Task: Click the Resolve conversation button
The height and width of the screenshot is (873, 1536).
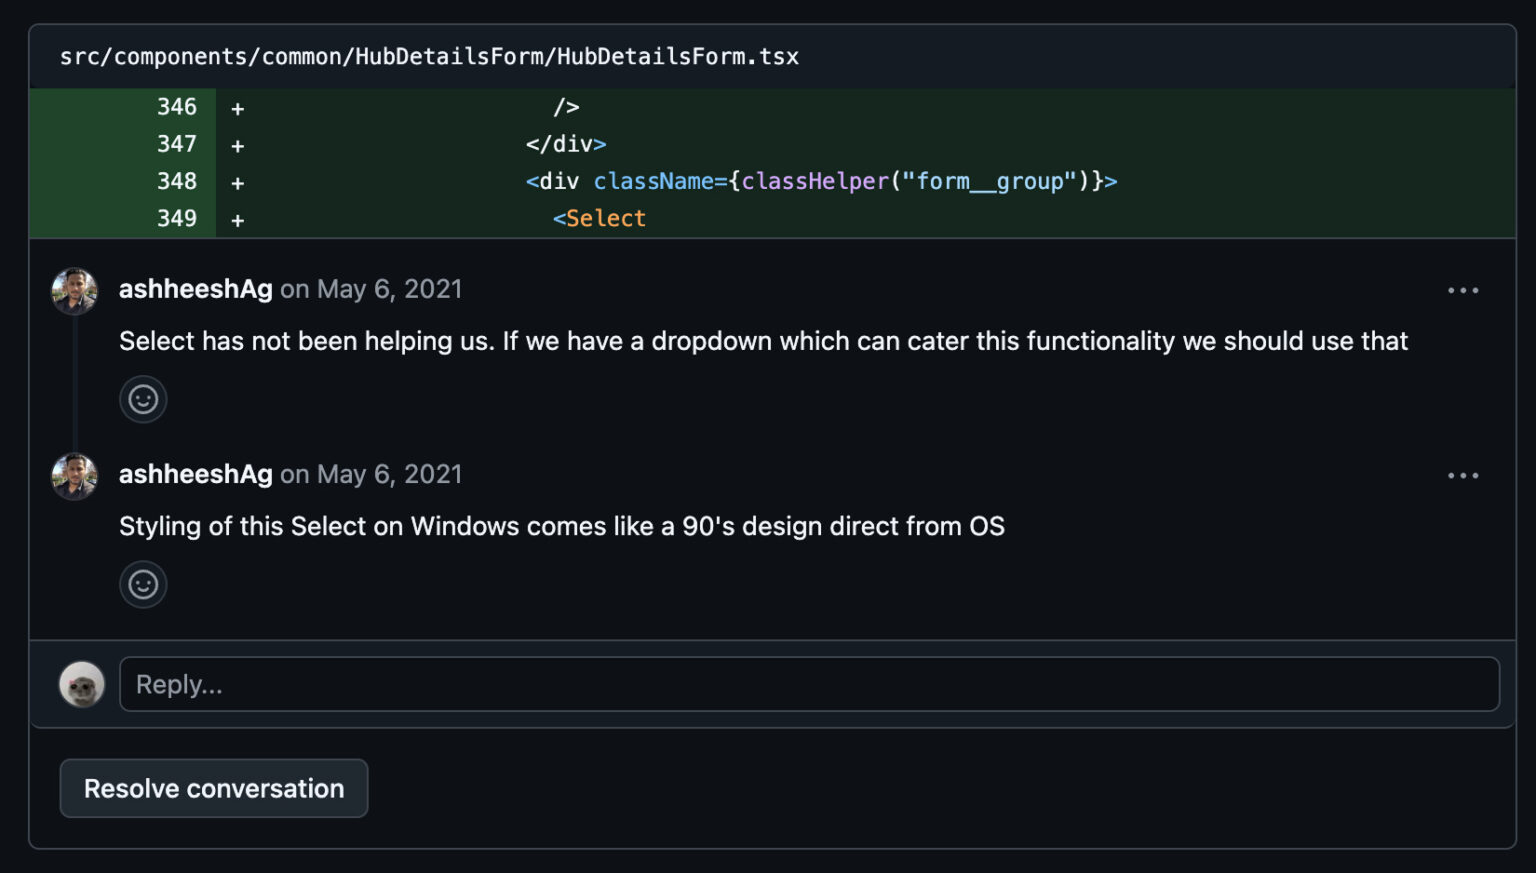Action: tap(213, 788)
